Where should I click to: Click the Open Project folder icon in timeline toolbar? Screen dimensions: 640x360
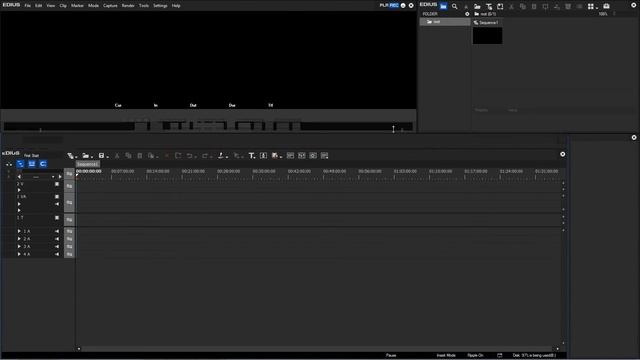pyautogui.click(x=85, y=156)
